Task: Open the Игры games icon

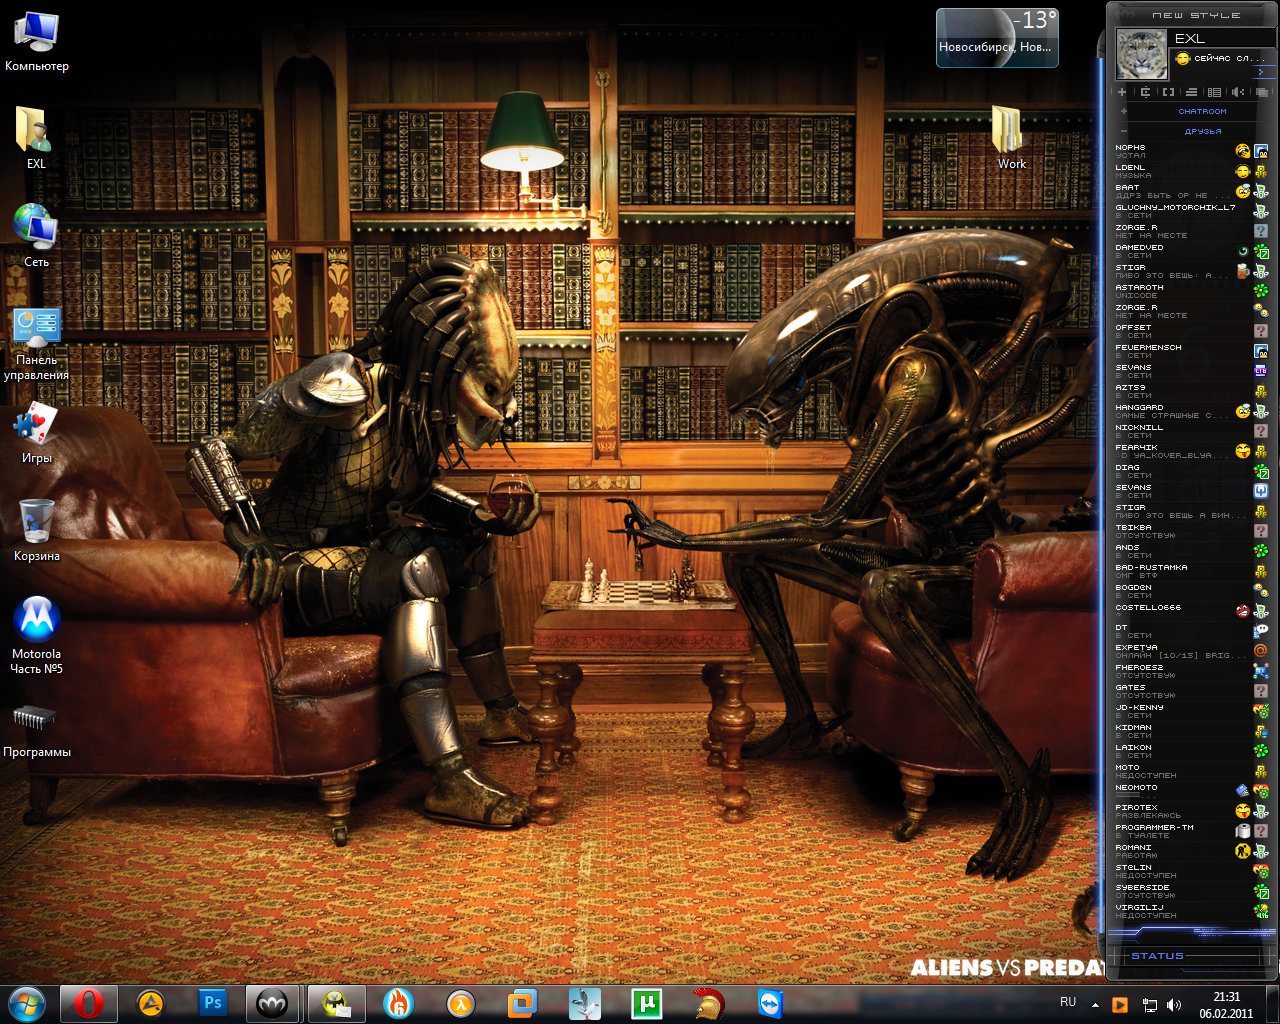Action: 37,432
